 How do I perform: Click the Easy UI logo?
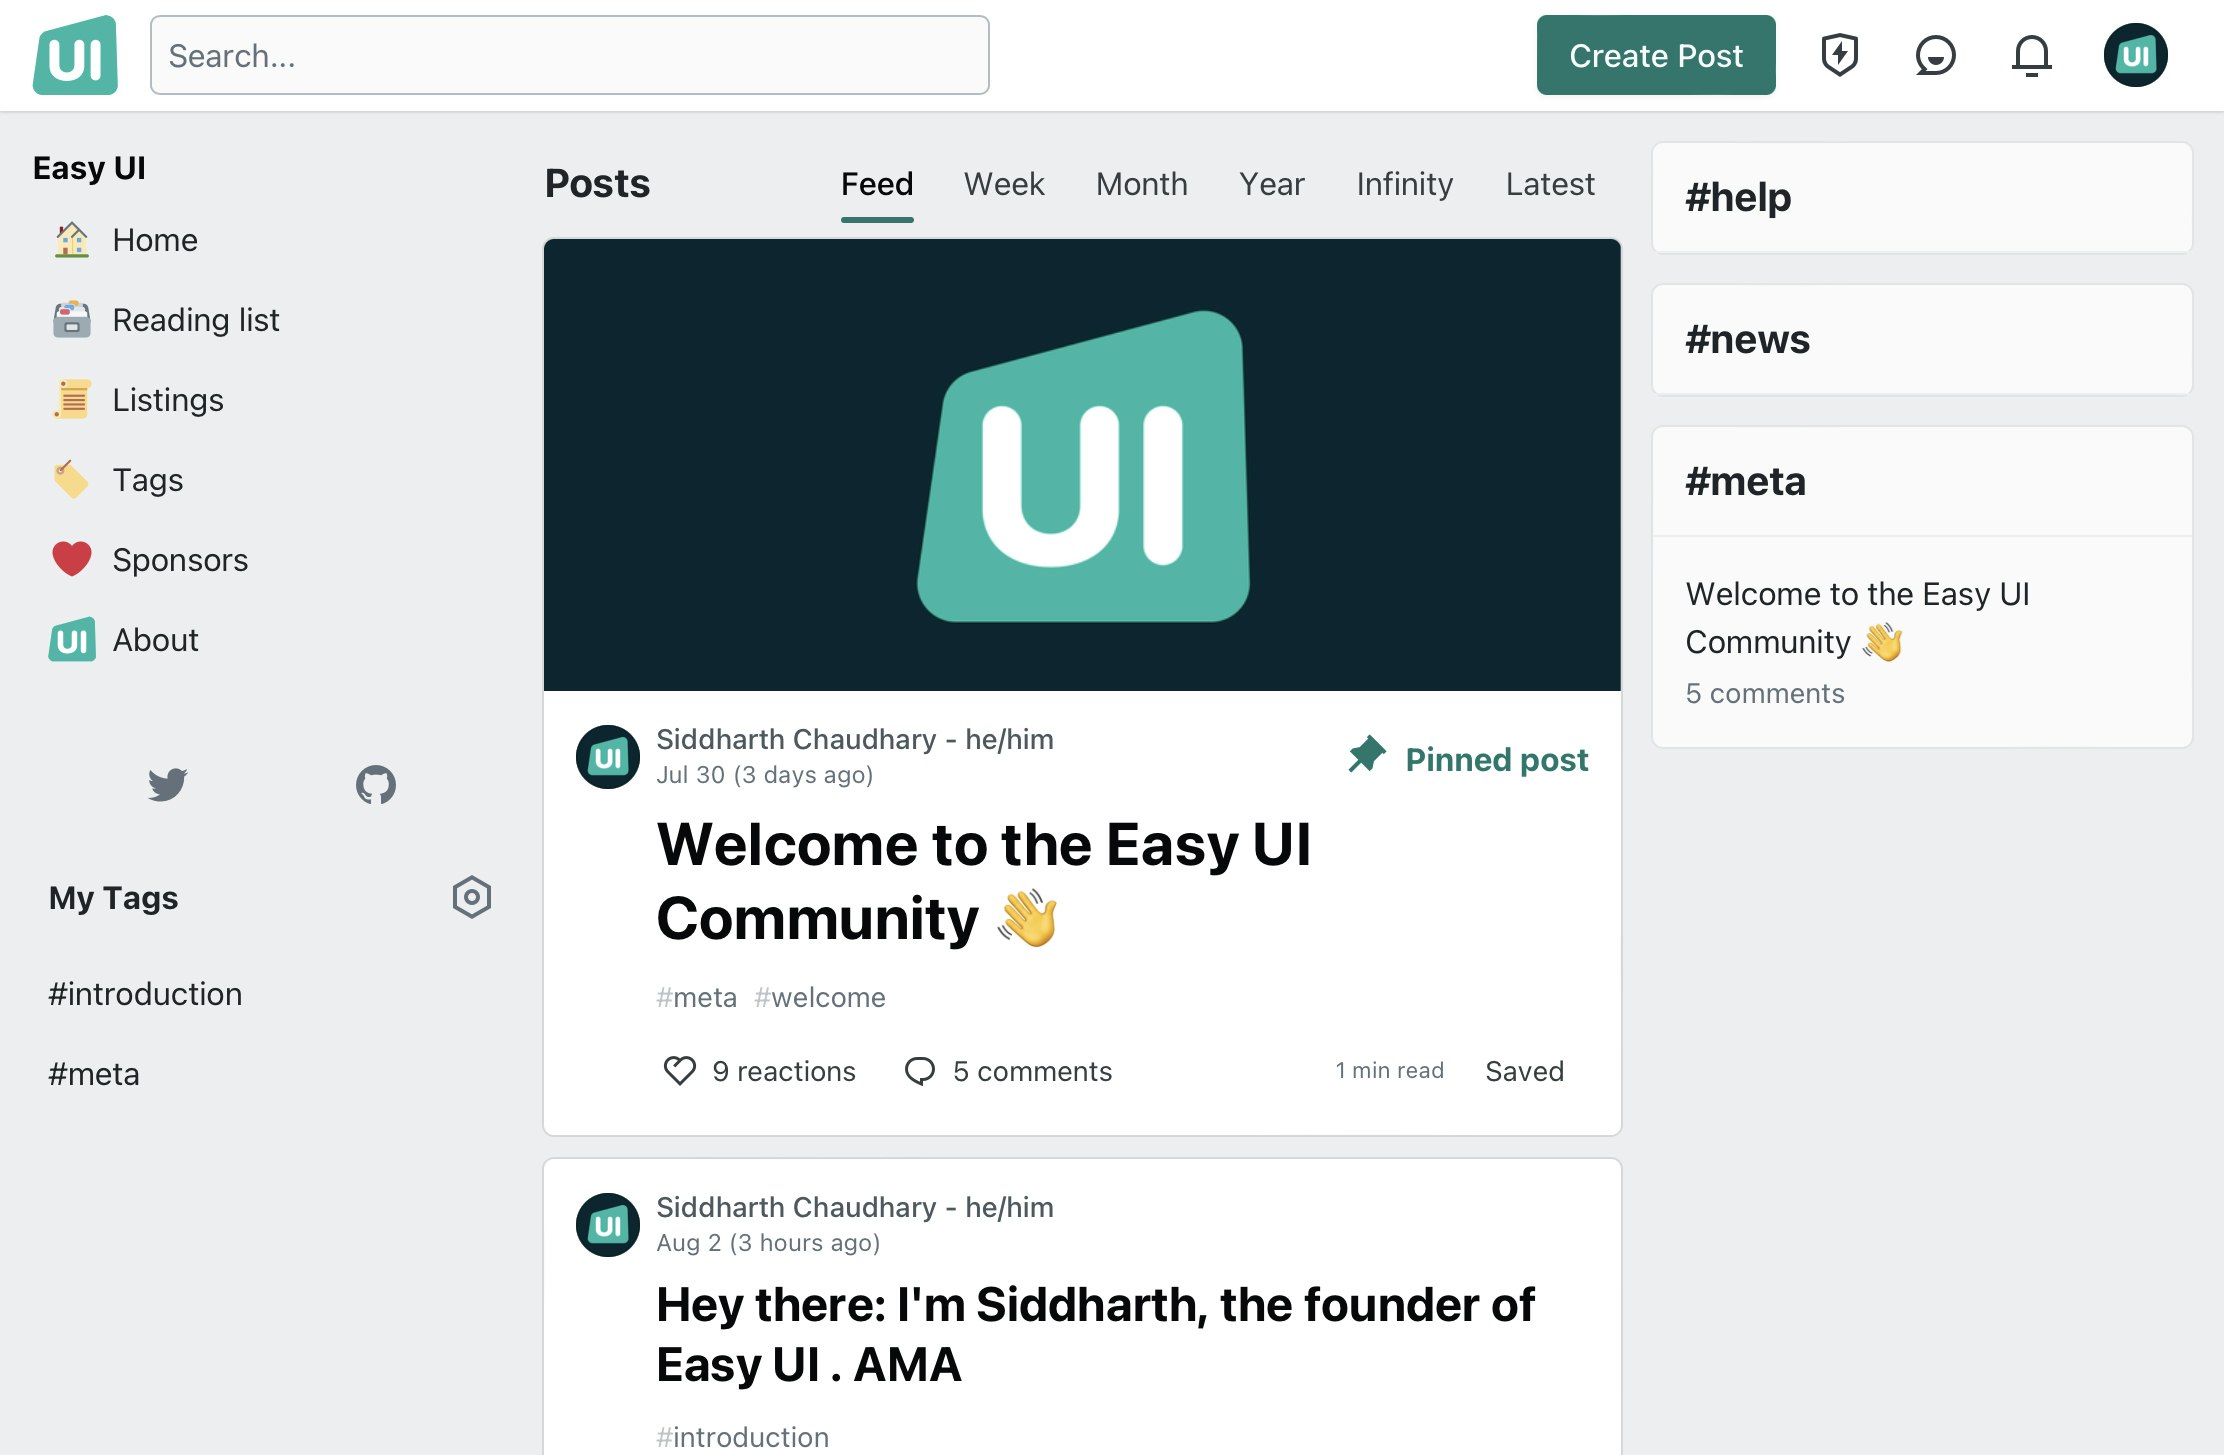[76, 55]
